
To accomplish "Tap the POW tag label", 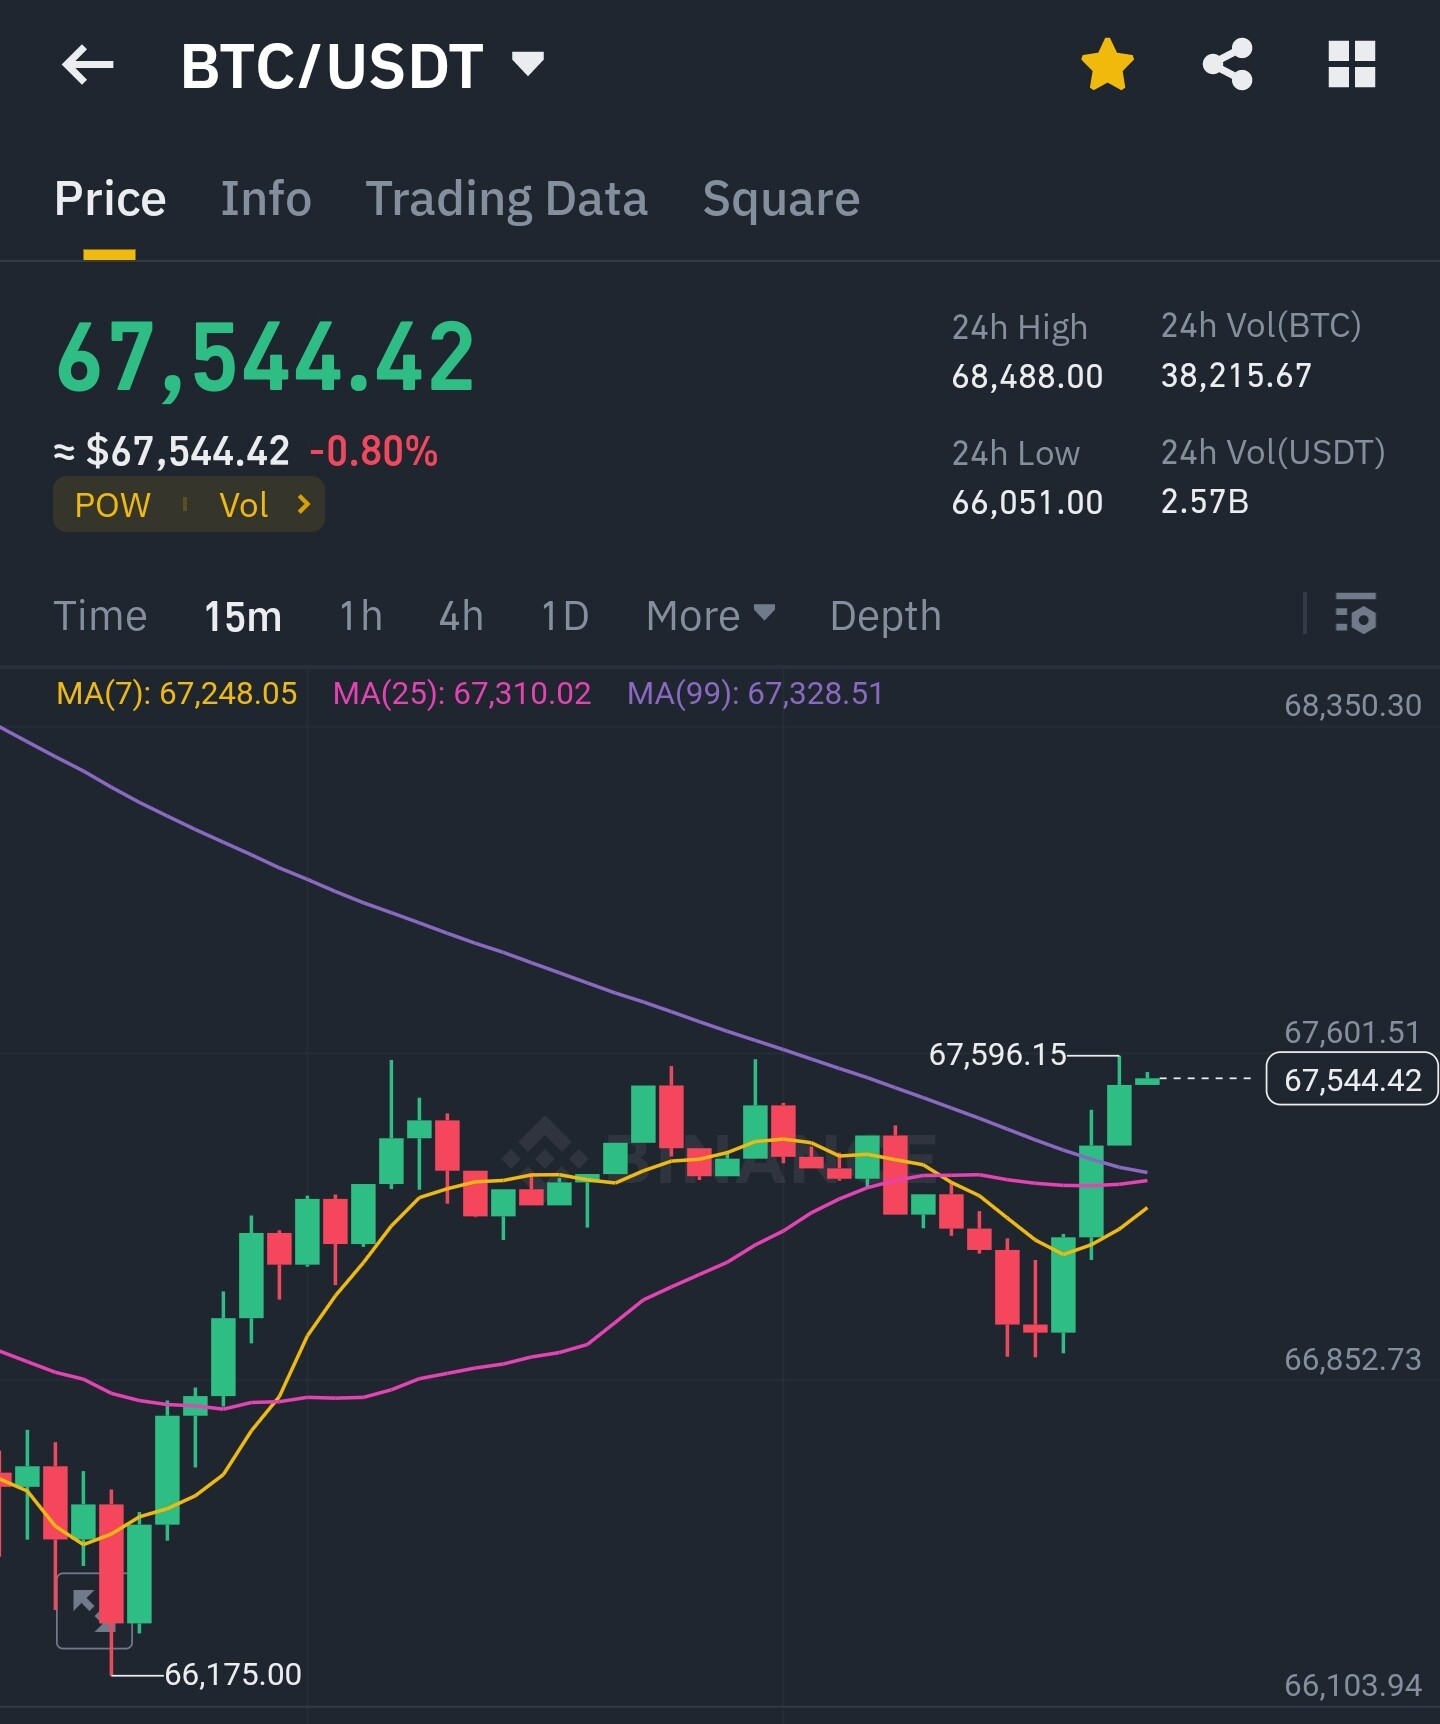I will [113, 505].
